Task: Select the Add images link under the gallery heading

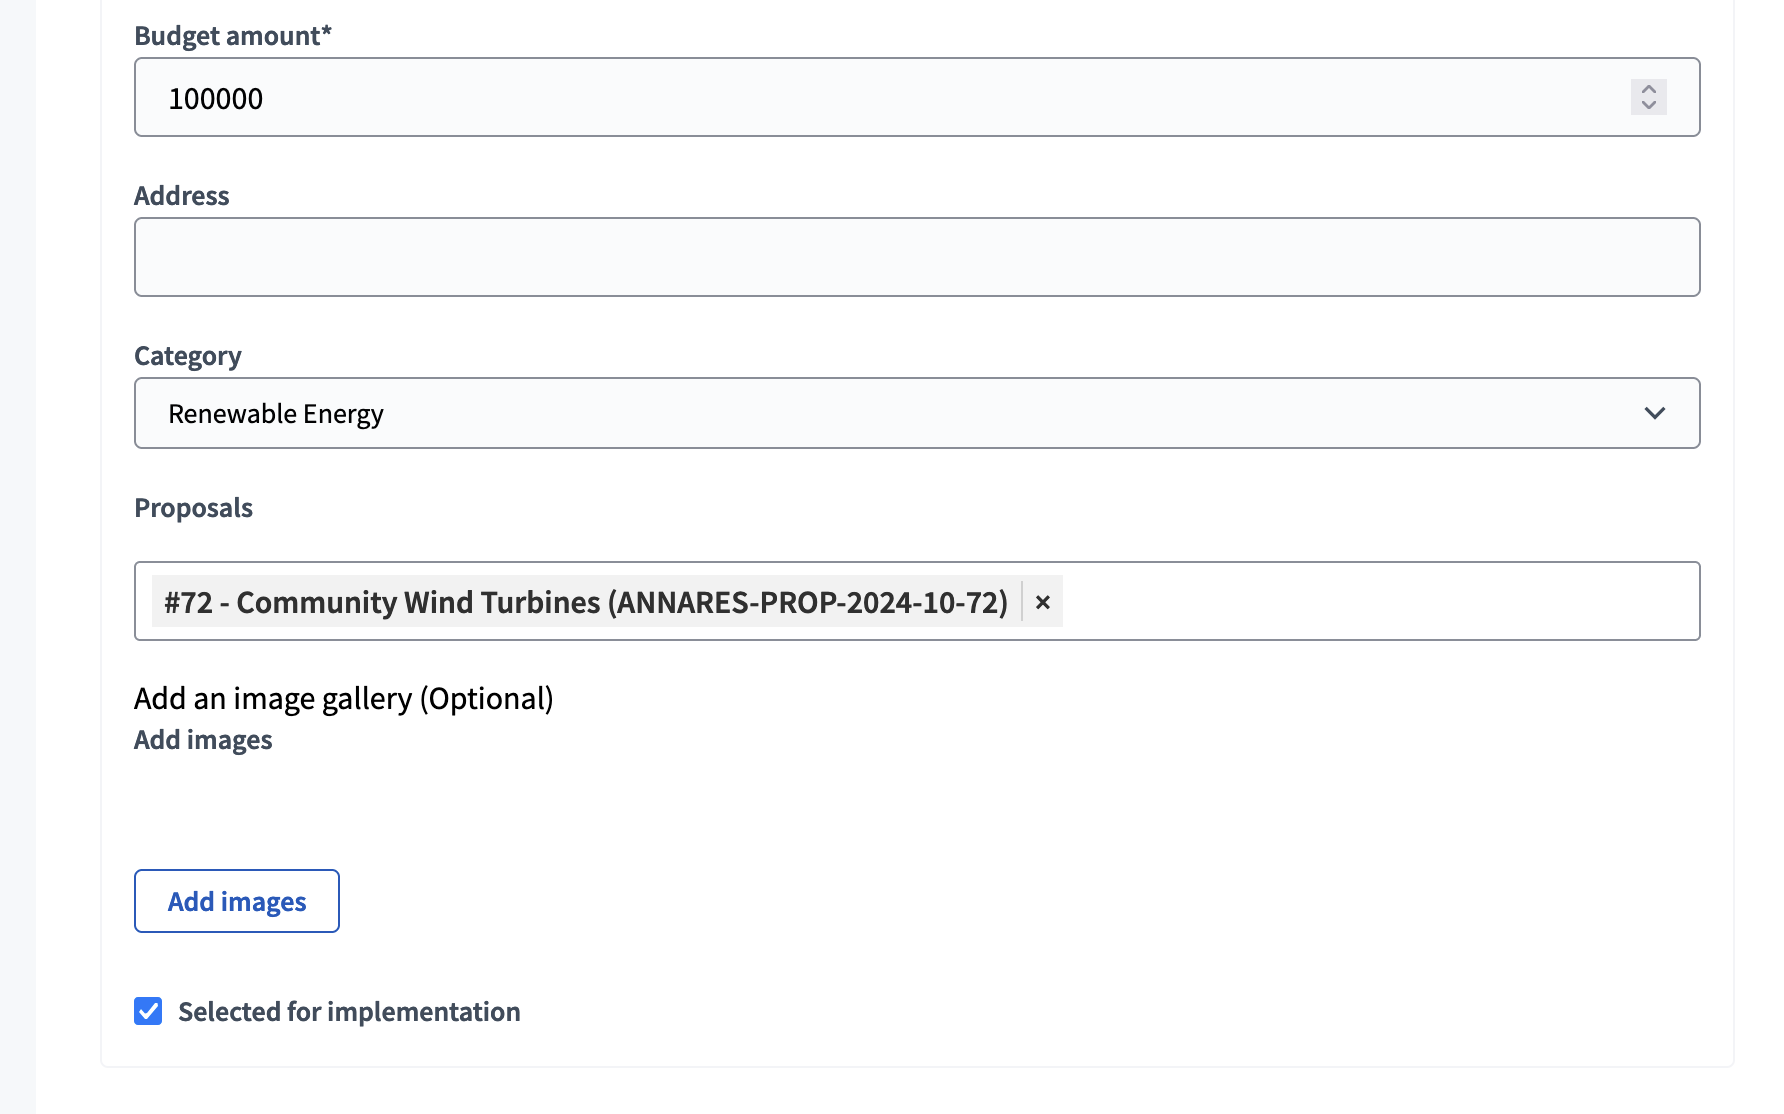Action: 202,739
